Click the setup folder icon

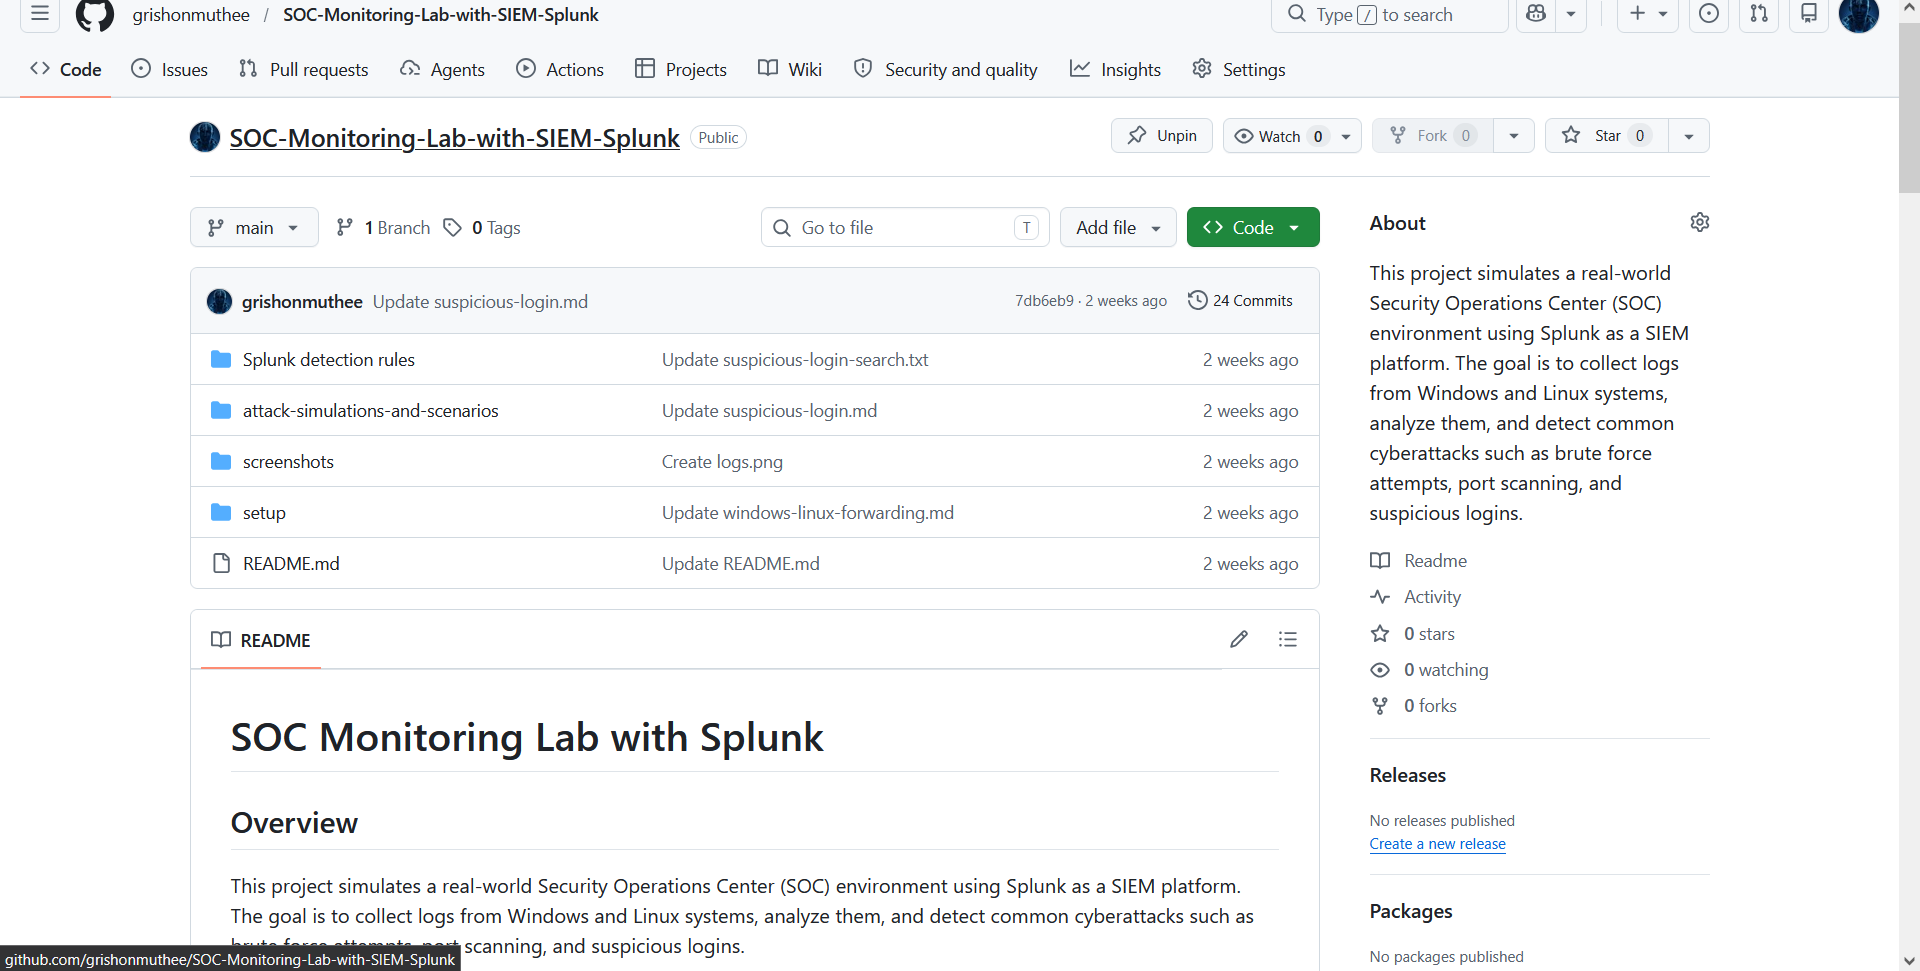(221, 512)
